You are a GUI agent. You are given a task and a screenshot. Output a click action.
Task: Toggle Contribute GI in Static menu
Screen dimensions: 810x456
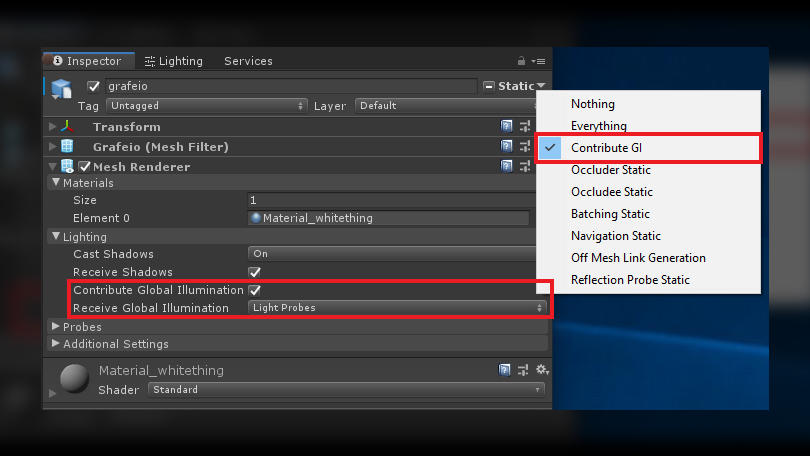point(648,148)
